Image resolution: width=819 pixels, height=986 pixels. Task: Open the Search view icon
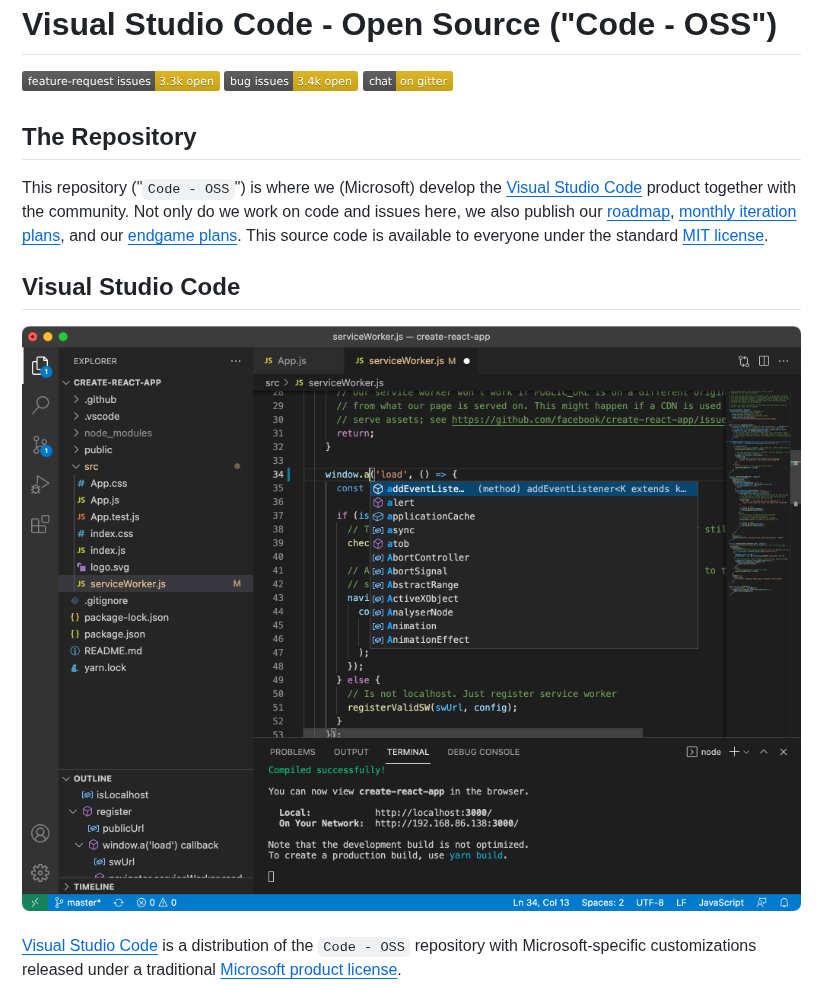tap(40, 404)
